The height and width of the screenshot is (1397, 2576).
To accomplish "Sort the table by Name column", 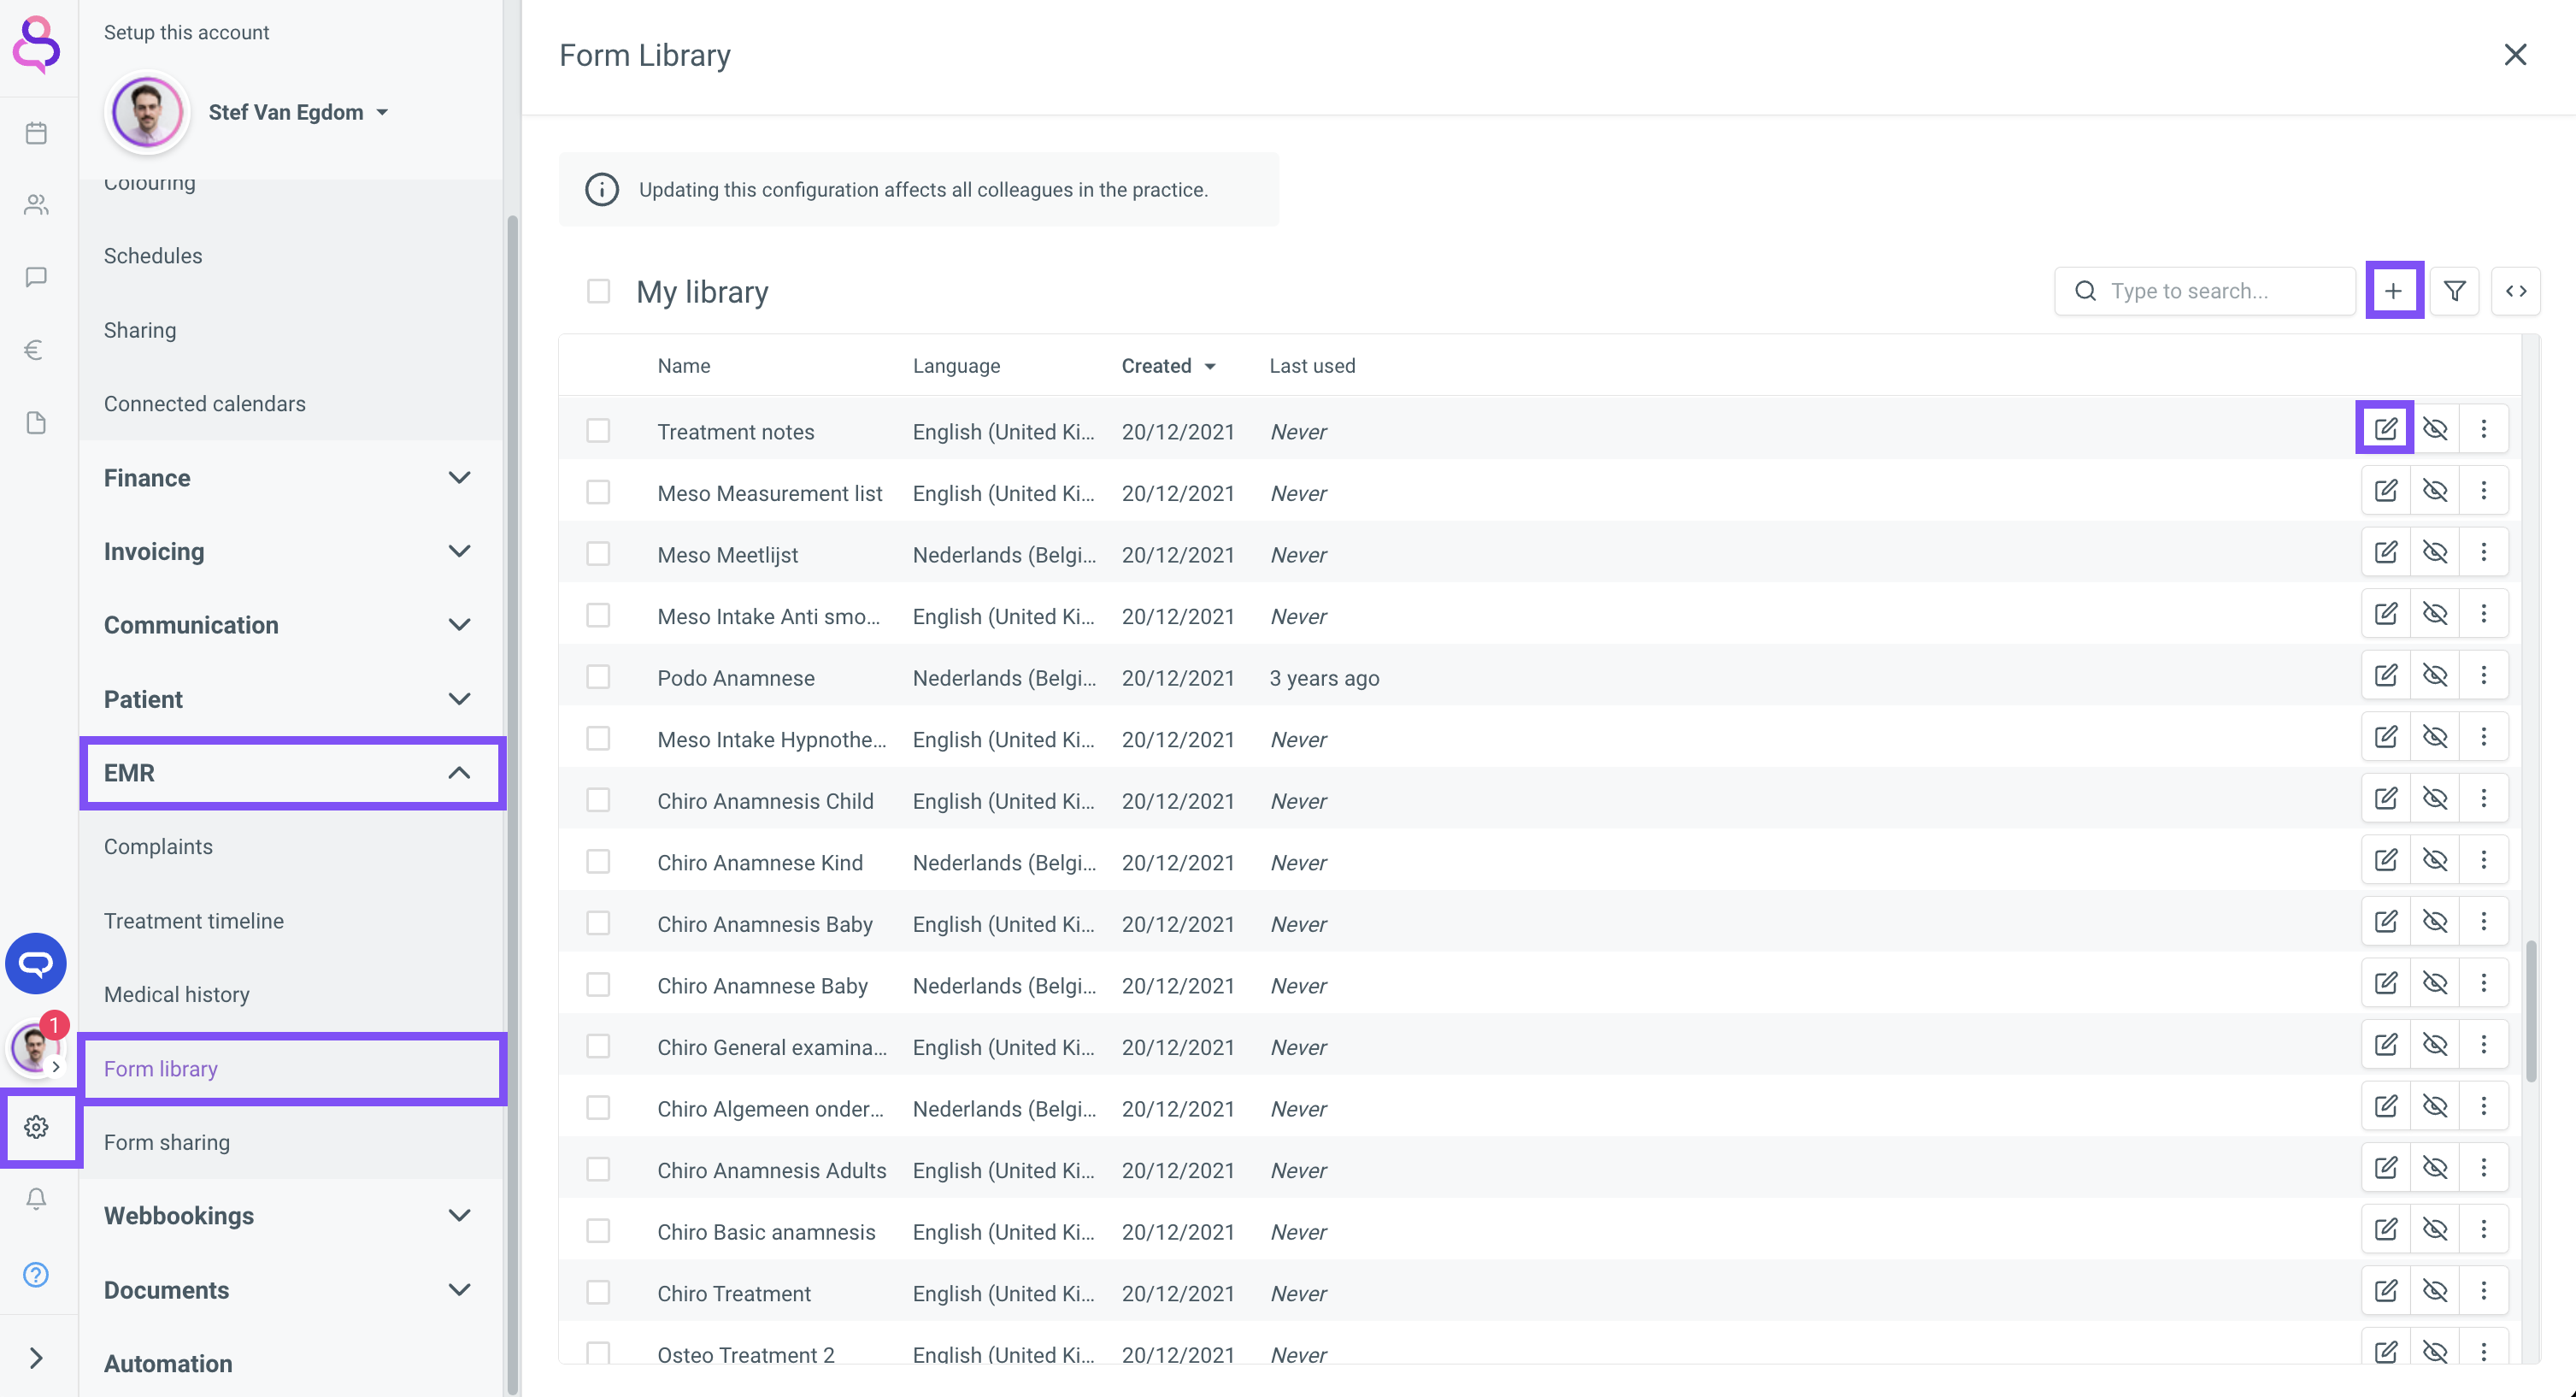I will coord(684,366).
